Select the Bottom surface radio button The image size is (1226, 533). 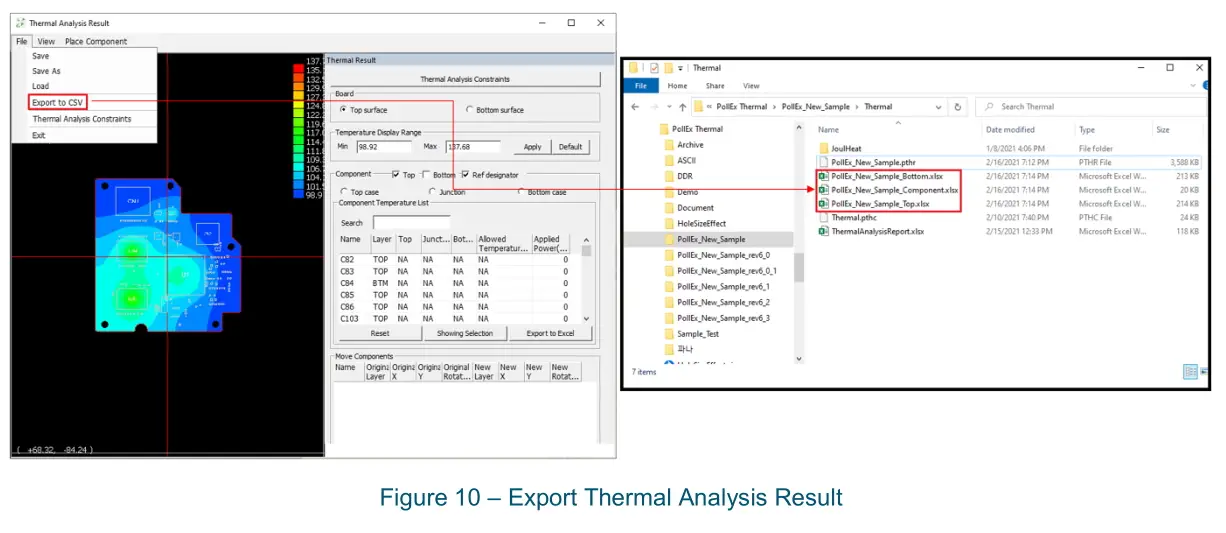[470, 110]
